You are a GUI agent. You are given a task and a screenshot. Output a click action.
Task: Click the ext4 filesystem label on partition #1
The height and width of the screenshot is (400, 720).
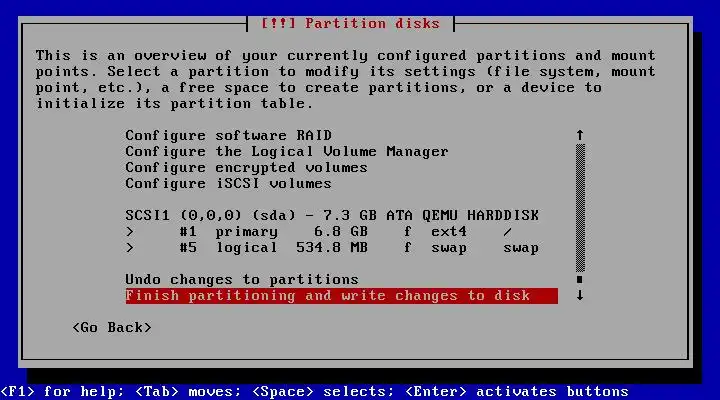(x=449, y=231)
